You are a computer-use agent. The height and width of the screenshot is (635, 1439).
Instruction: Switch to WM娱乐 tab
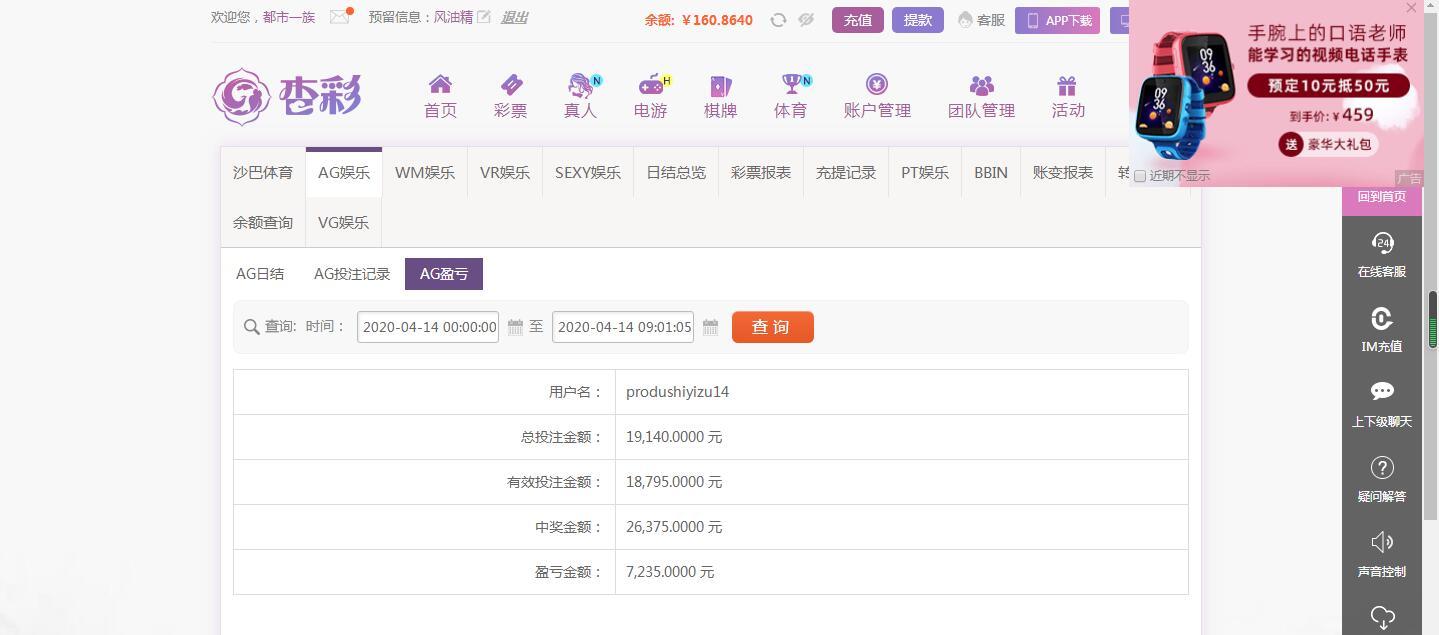pos(424,173)
